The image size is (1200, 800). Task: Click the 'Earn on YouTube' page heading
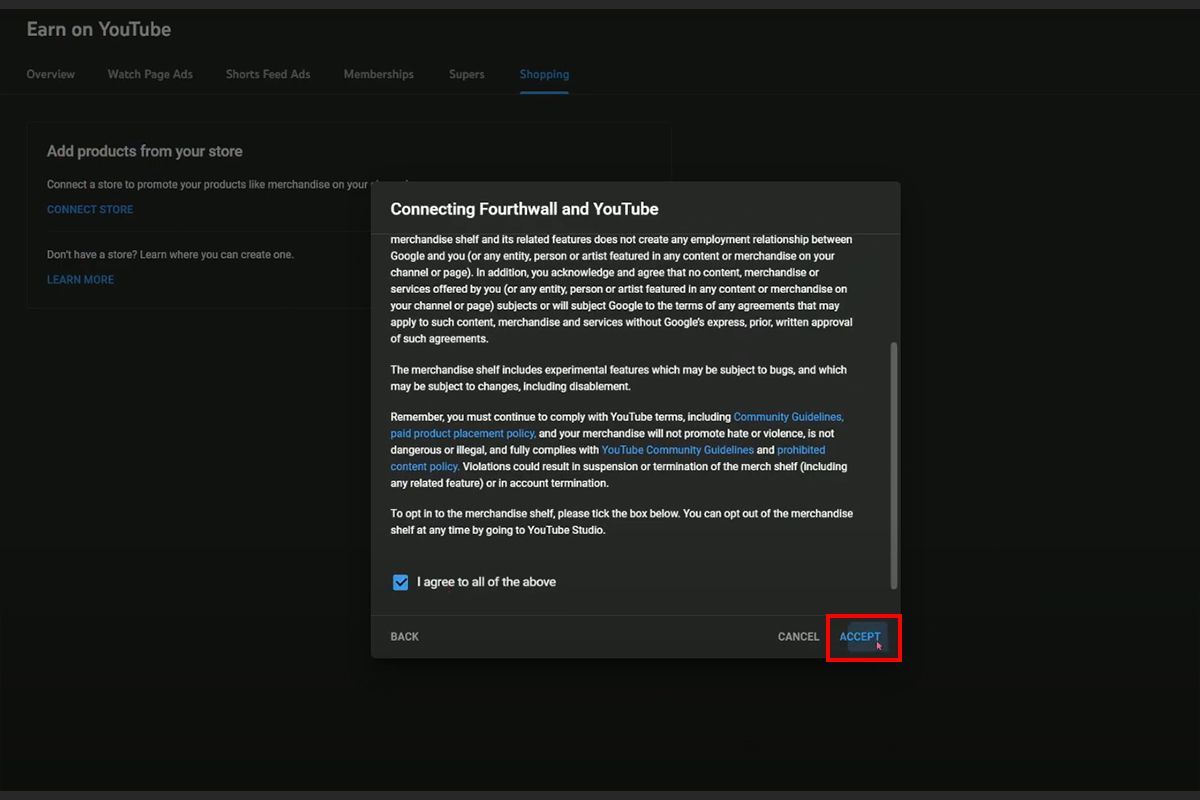99,29
